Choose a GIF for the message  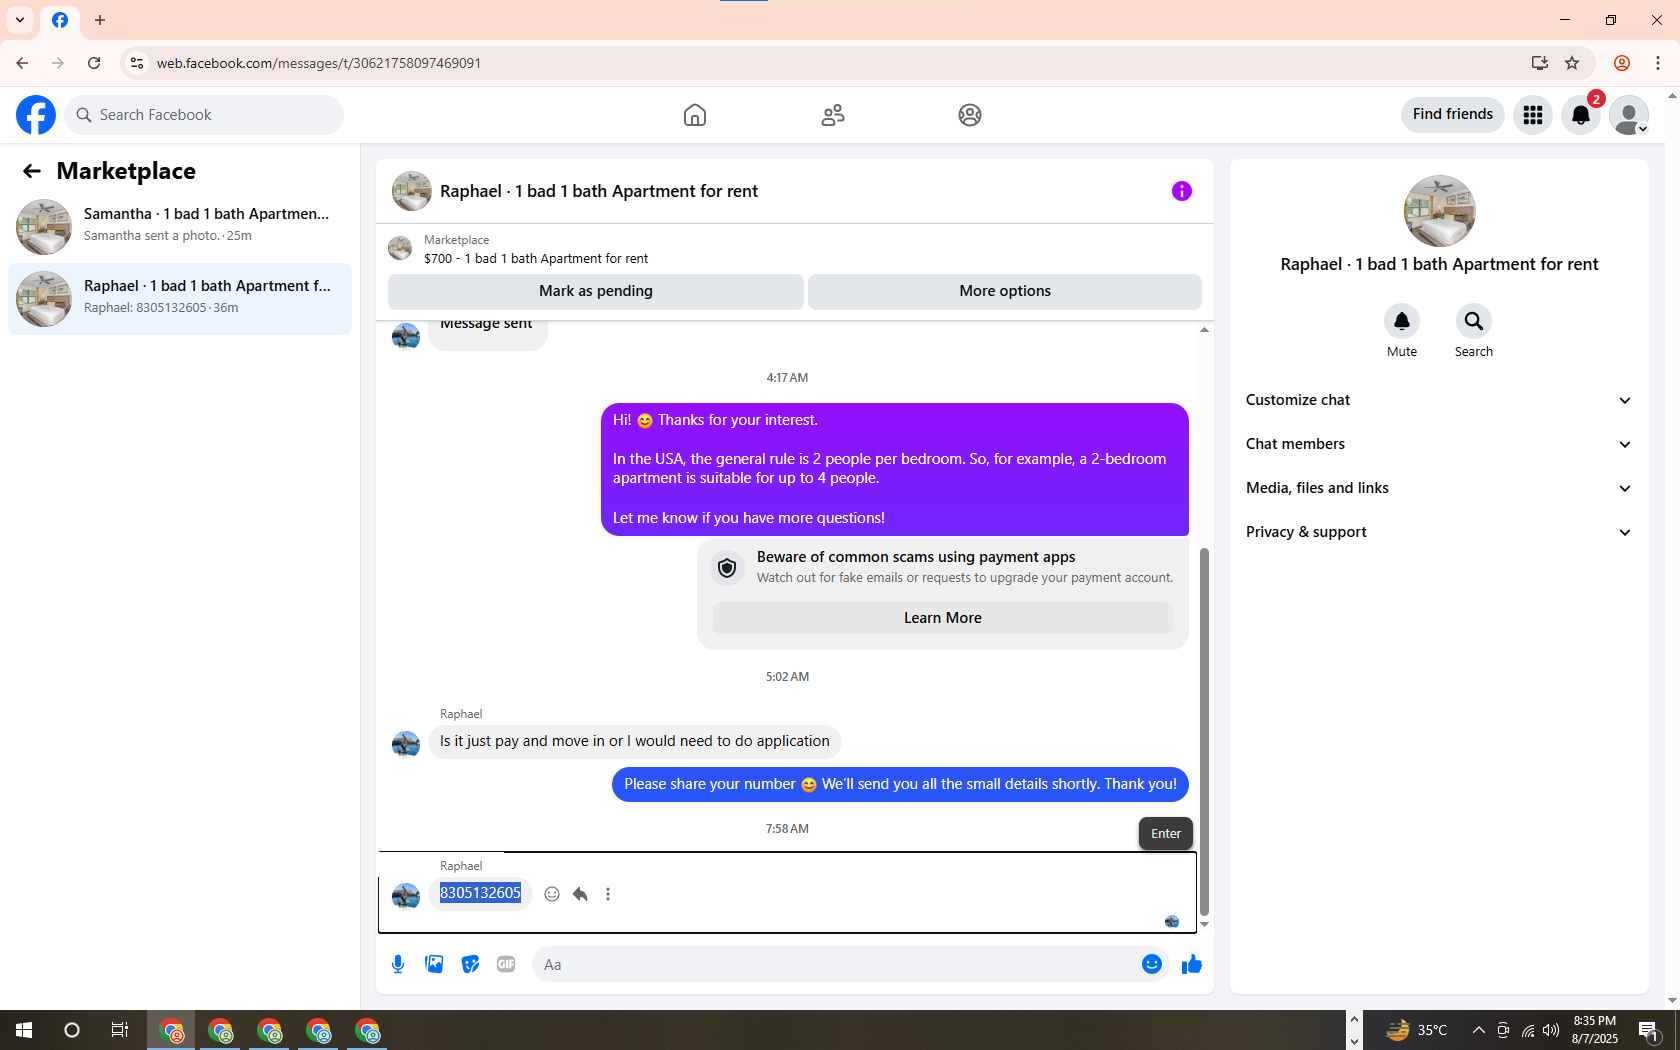coord(506,964)
